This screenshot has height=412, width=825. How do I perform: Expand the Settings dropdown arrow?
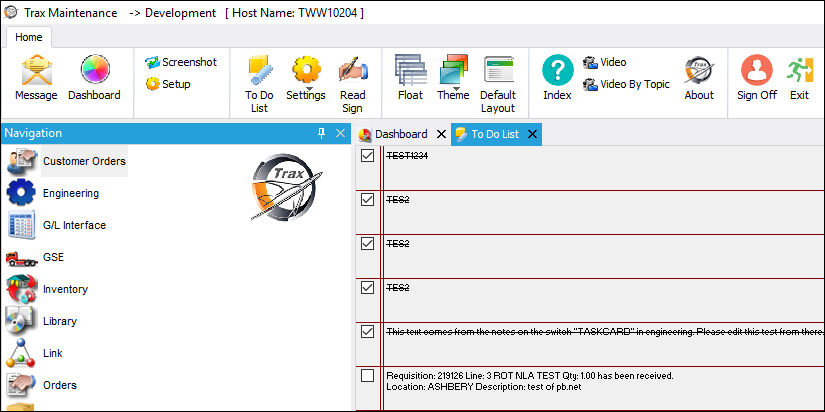tap(309, 88)
